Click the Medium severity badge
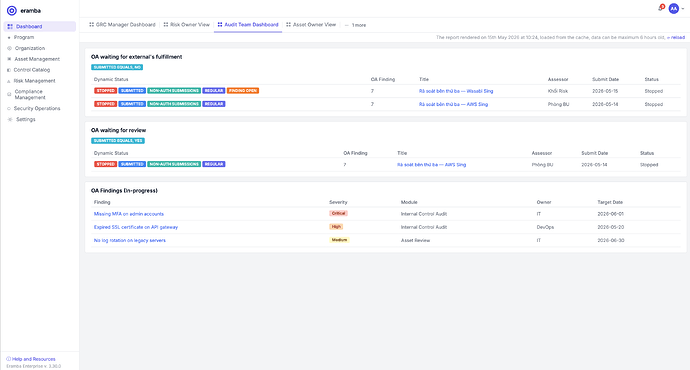 [x=339, y=240]
